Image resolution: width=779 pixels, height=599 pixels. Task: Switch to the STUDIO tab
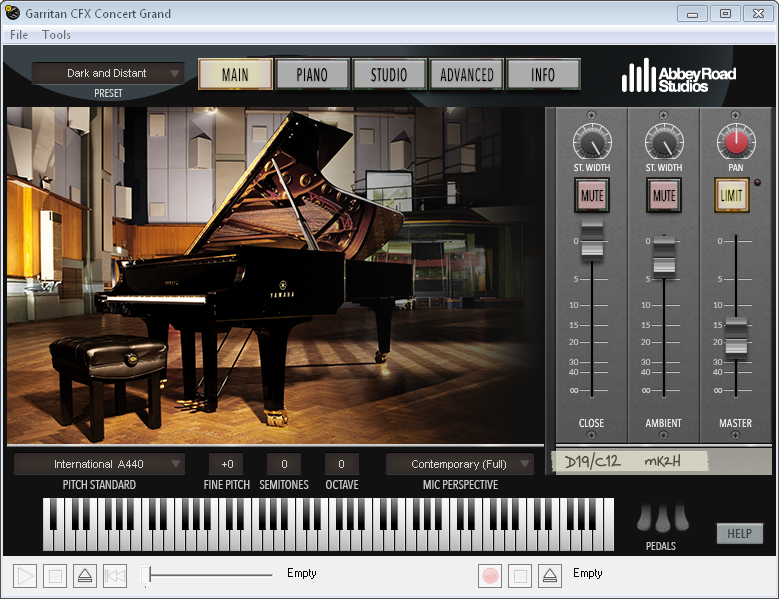pos(389,75)
